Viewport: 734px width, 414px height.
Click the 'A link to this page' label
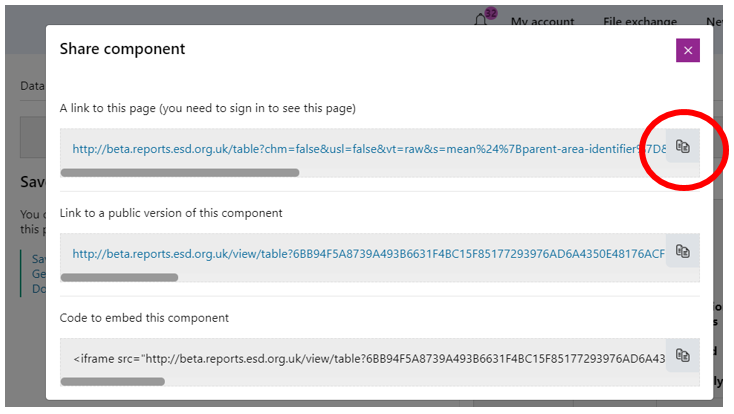click(207, 108)
